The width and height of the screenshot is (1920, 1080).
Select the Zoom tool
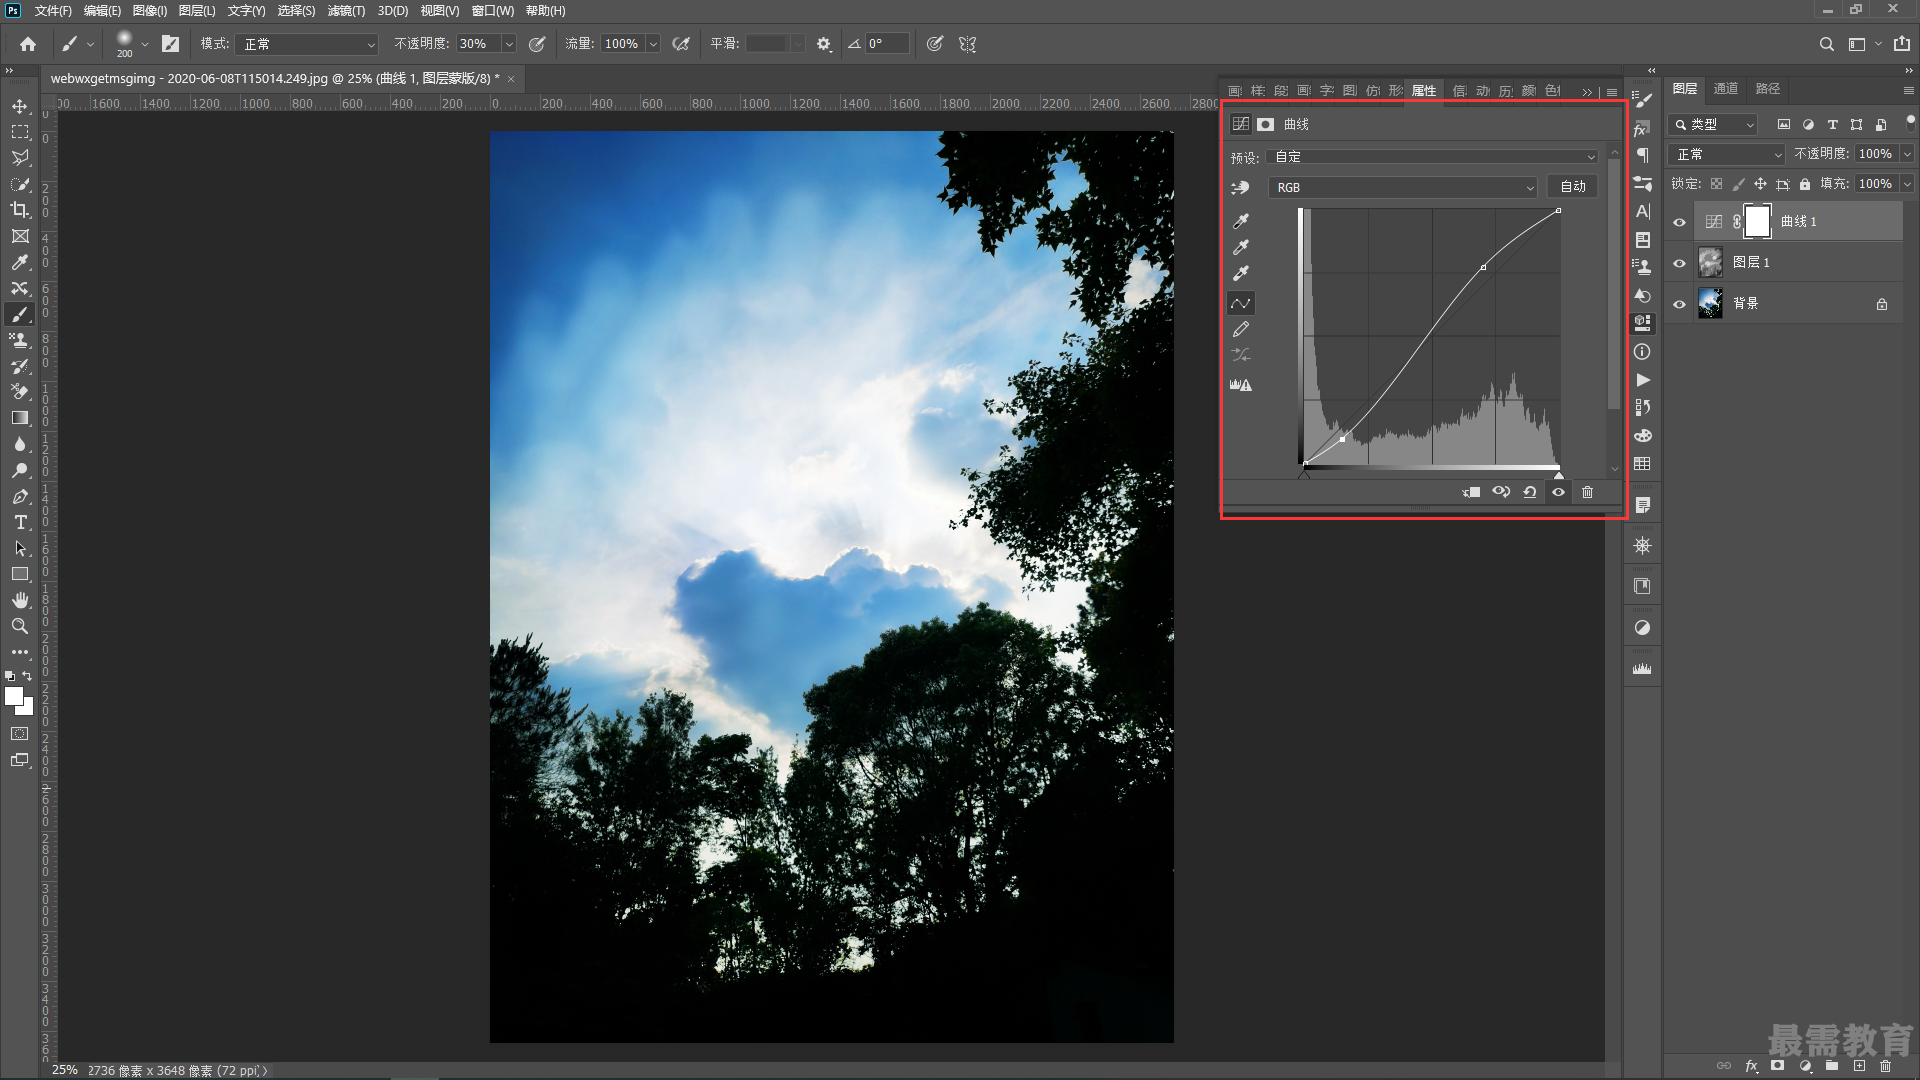point(20,626)
